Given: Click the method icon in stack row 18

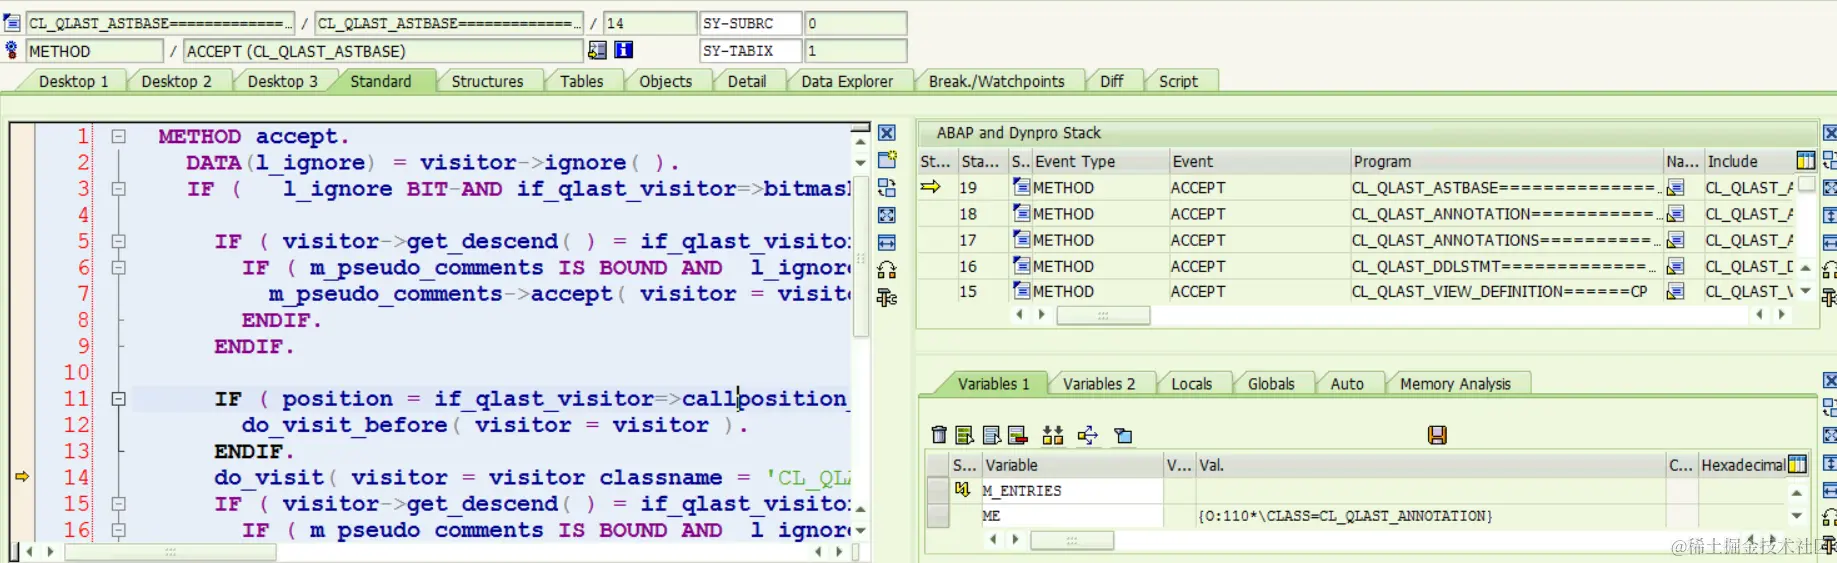Looking at the screenshot, I should pyautogui.click(x=1022, y=213).
